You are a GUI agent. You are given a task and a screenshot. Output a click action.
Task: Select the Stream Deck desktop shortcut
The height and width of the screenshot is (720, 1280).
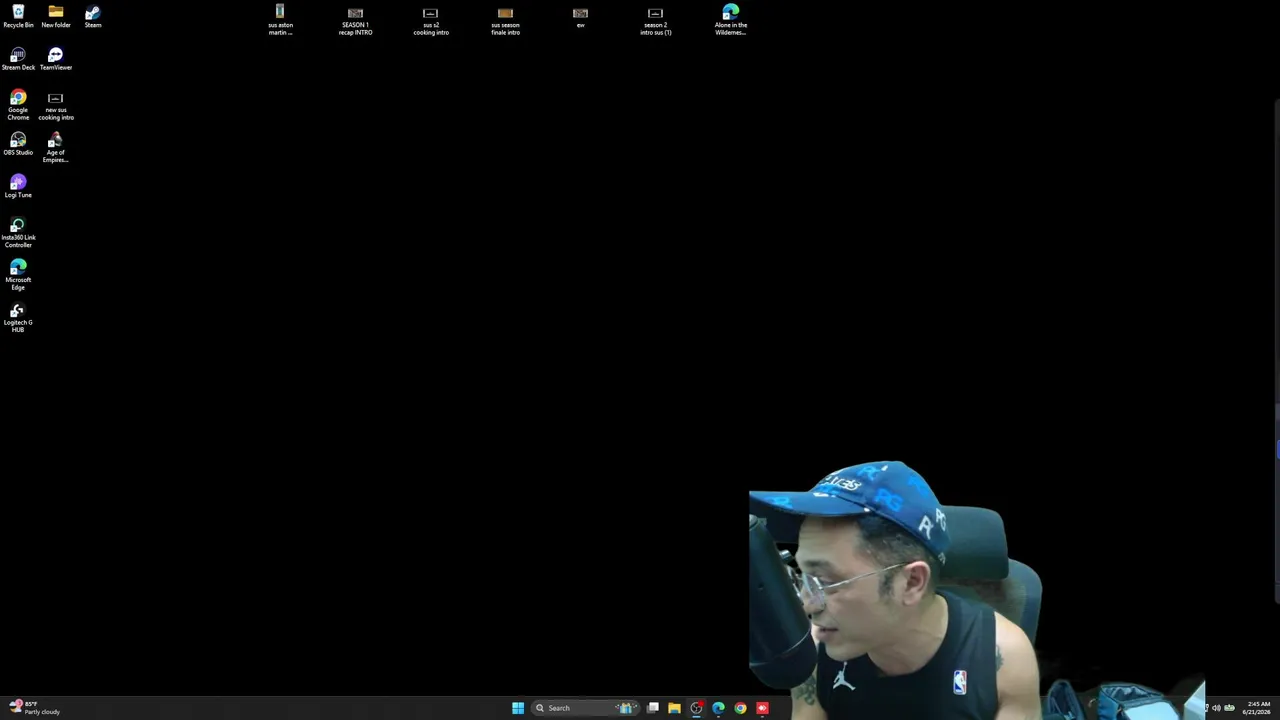[18, 59]
